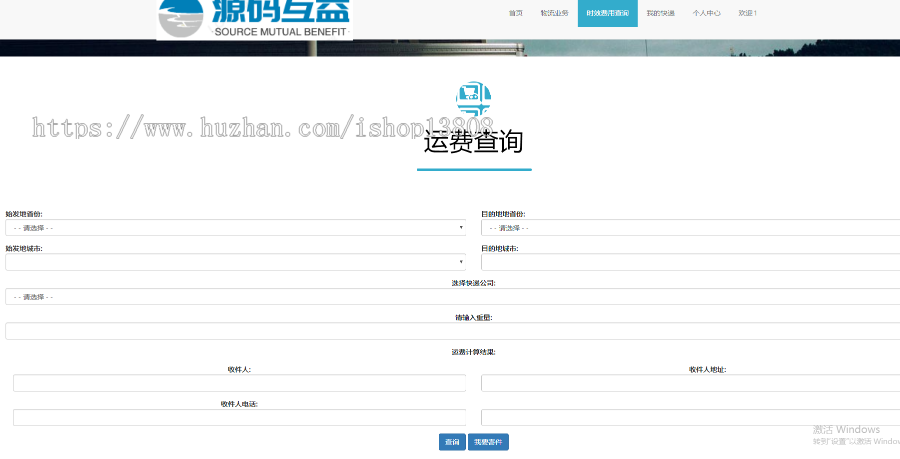Screen dimensions: 900x459
Task: Click the 收件人电话 phone field
Action: pos(239,418)
